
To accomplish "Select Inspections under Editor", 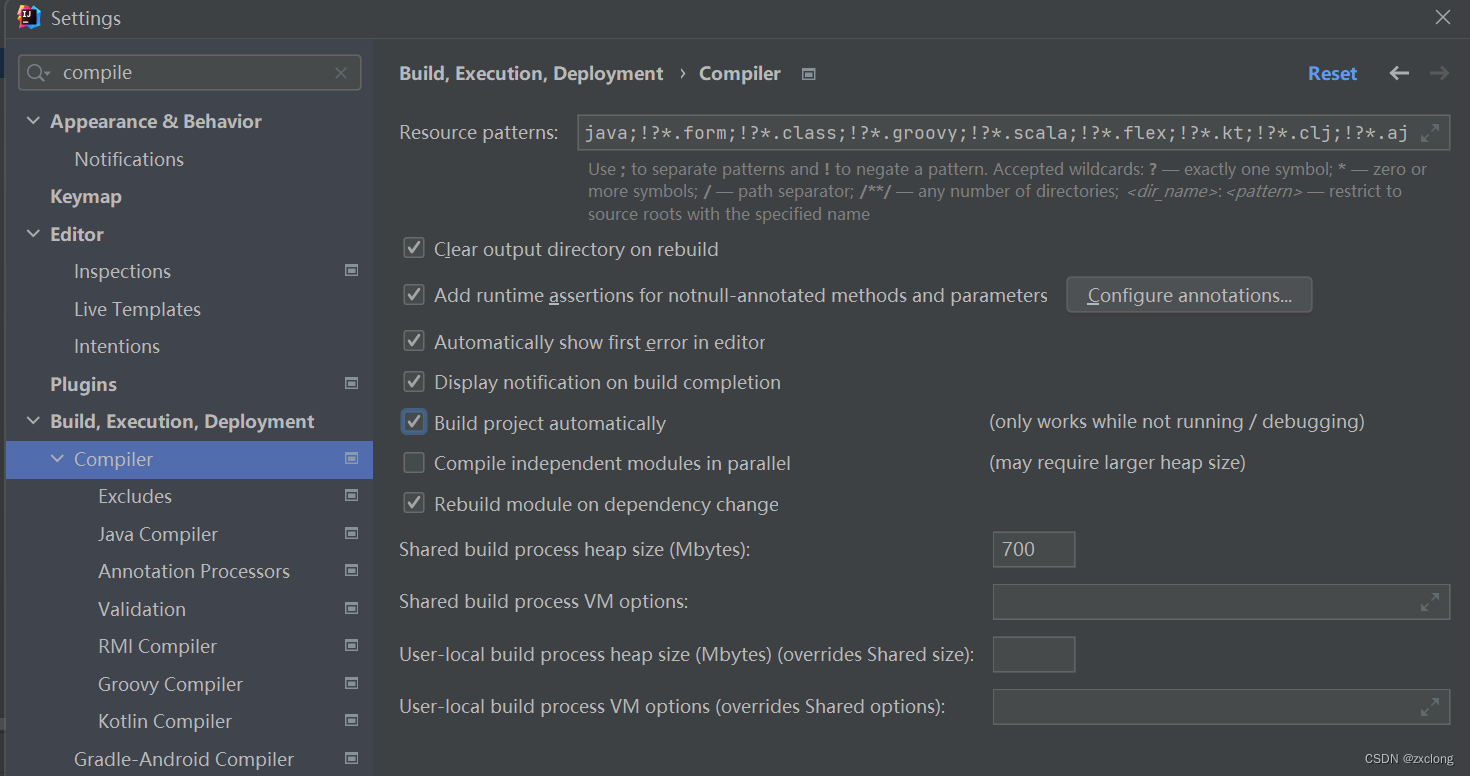I will pyautogui.click(x=122, y=271).
